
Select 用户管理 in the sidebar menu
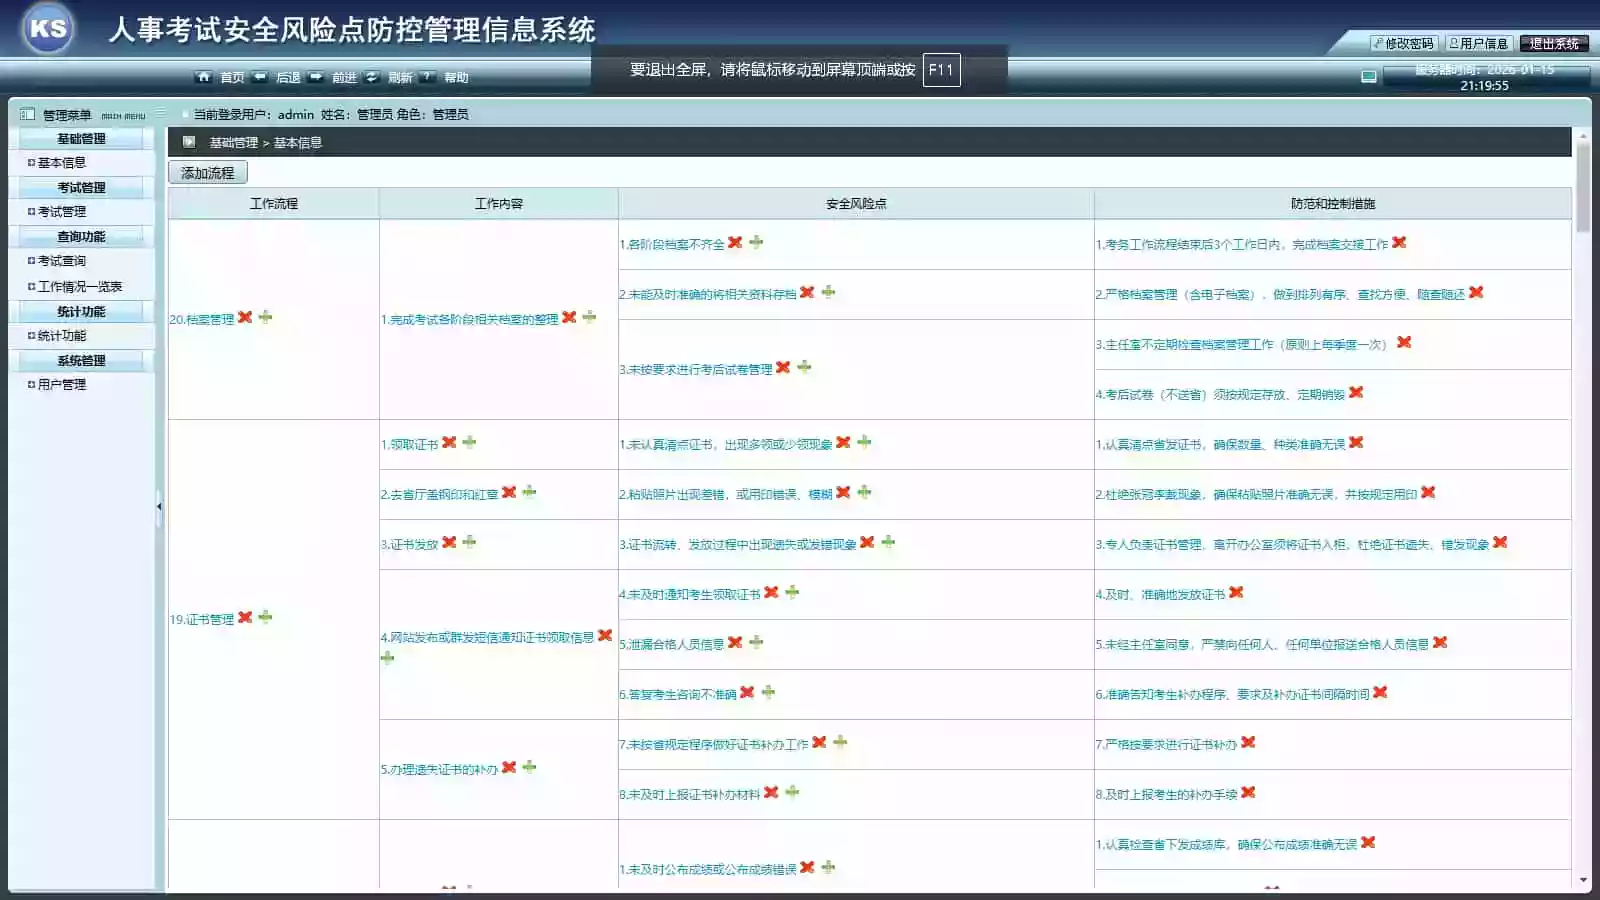pyautogui.click(x=61, y=384)
